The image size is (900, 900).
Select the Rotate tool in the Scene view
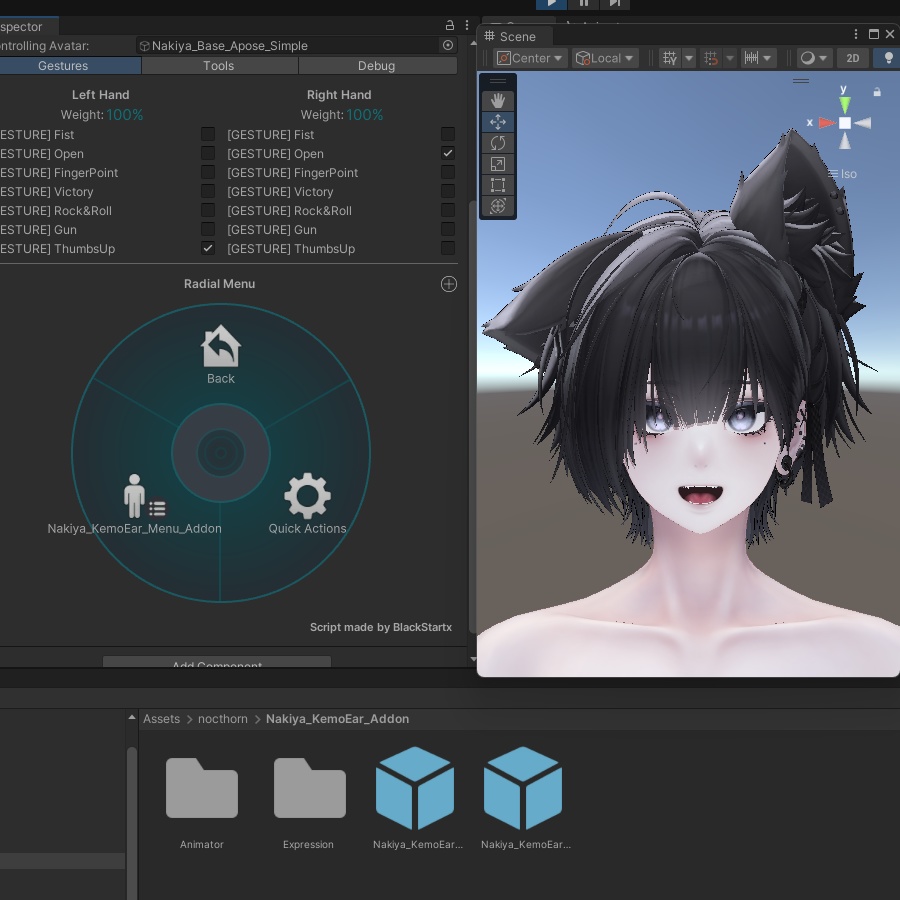tap(498, 143)
